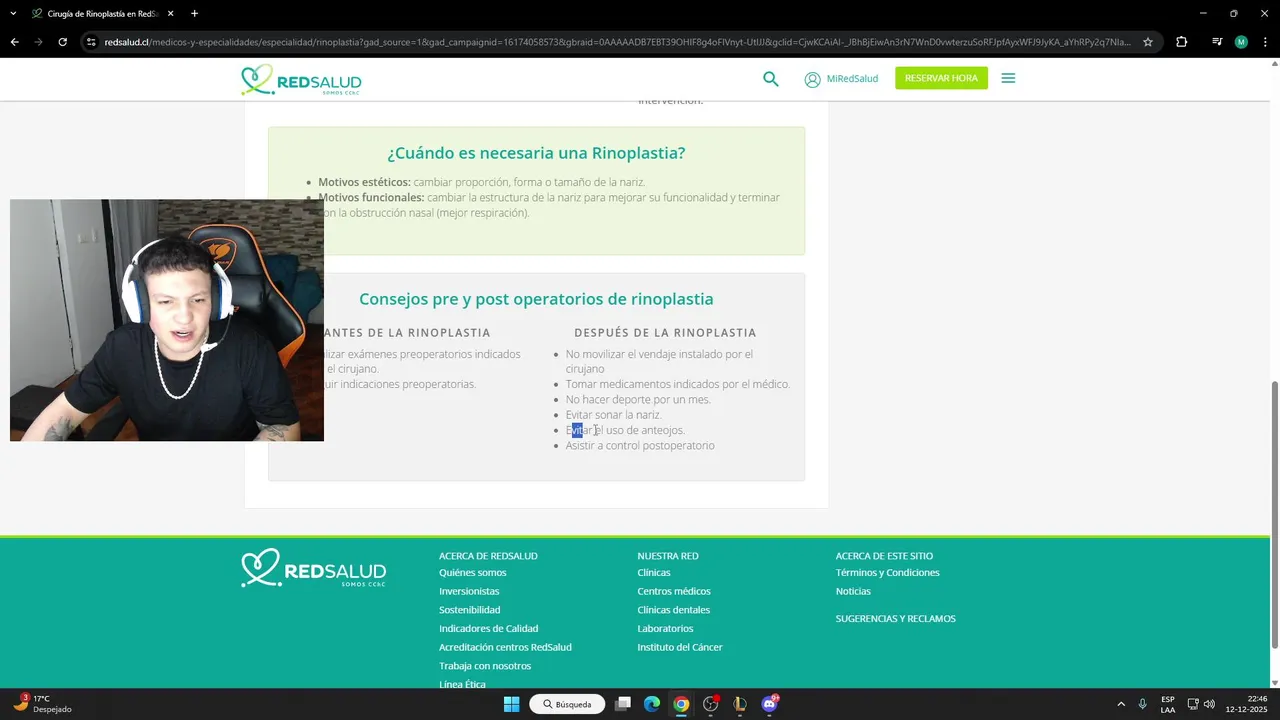Open the Clínicas footer link
The width and height of the screenshot is (1280, 720).
pos(654,573)
